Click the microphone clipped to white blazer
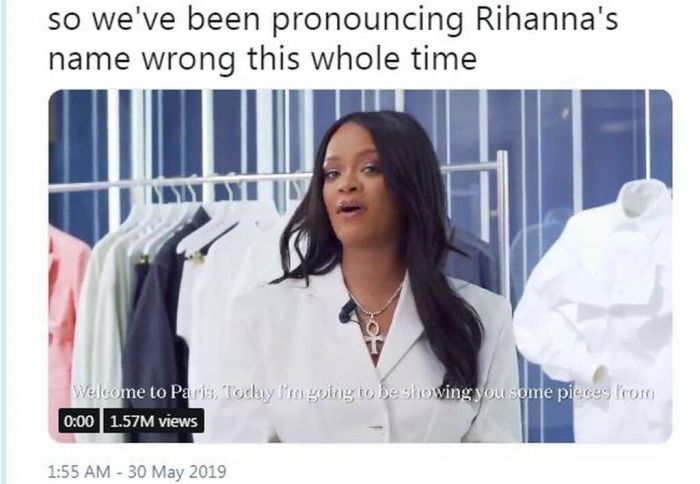The width and height of the screenshot is (700, 484). click(347, 311)
